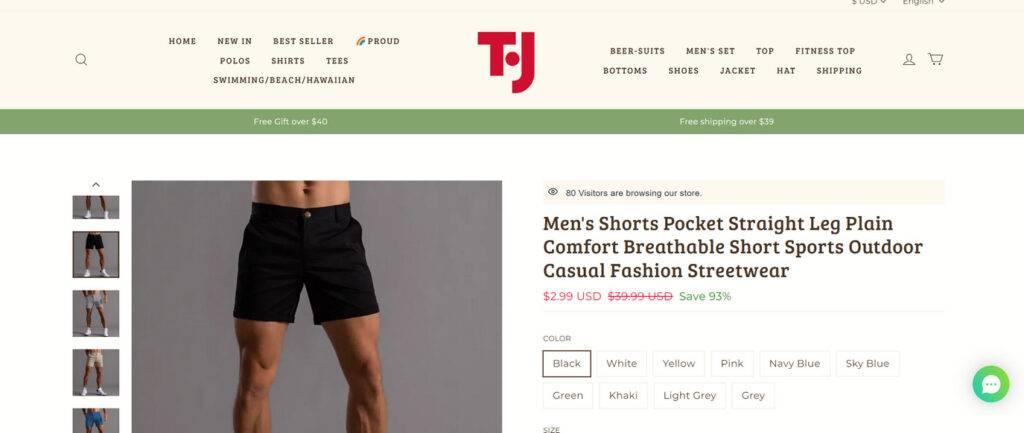Choose the Khaki color option
Screen dimensions: 1024x433
(623, 396)
